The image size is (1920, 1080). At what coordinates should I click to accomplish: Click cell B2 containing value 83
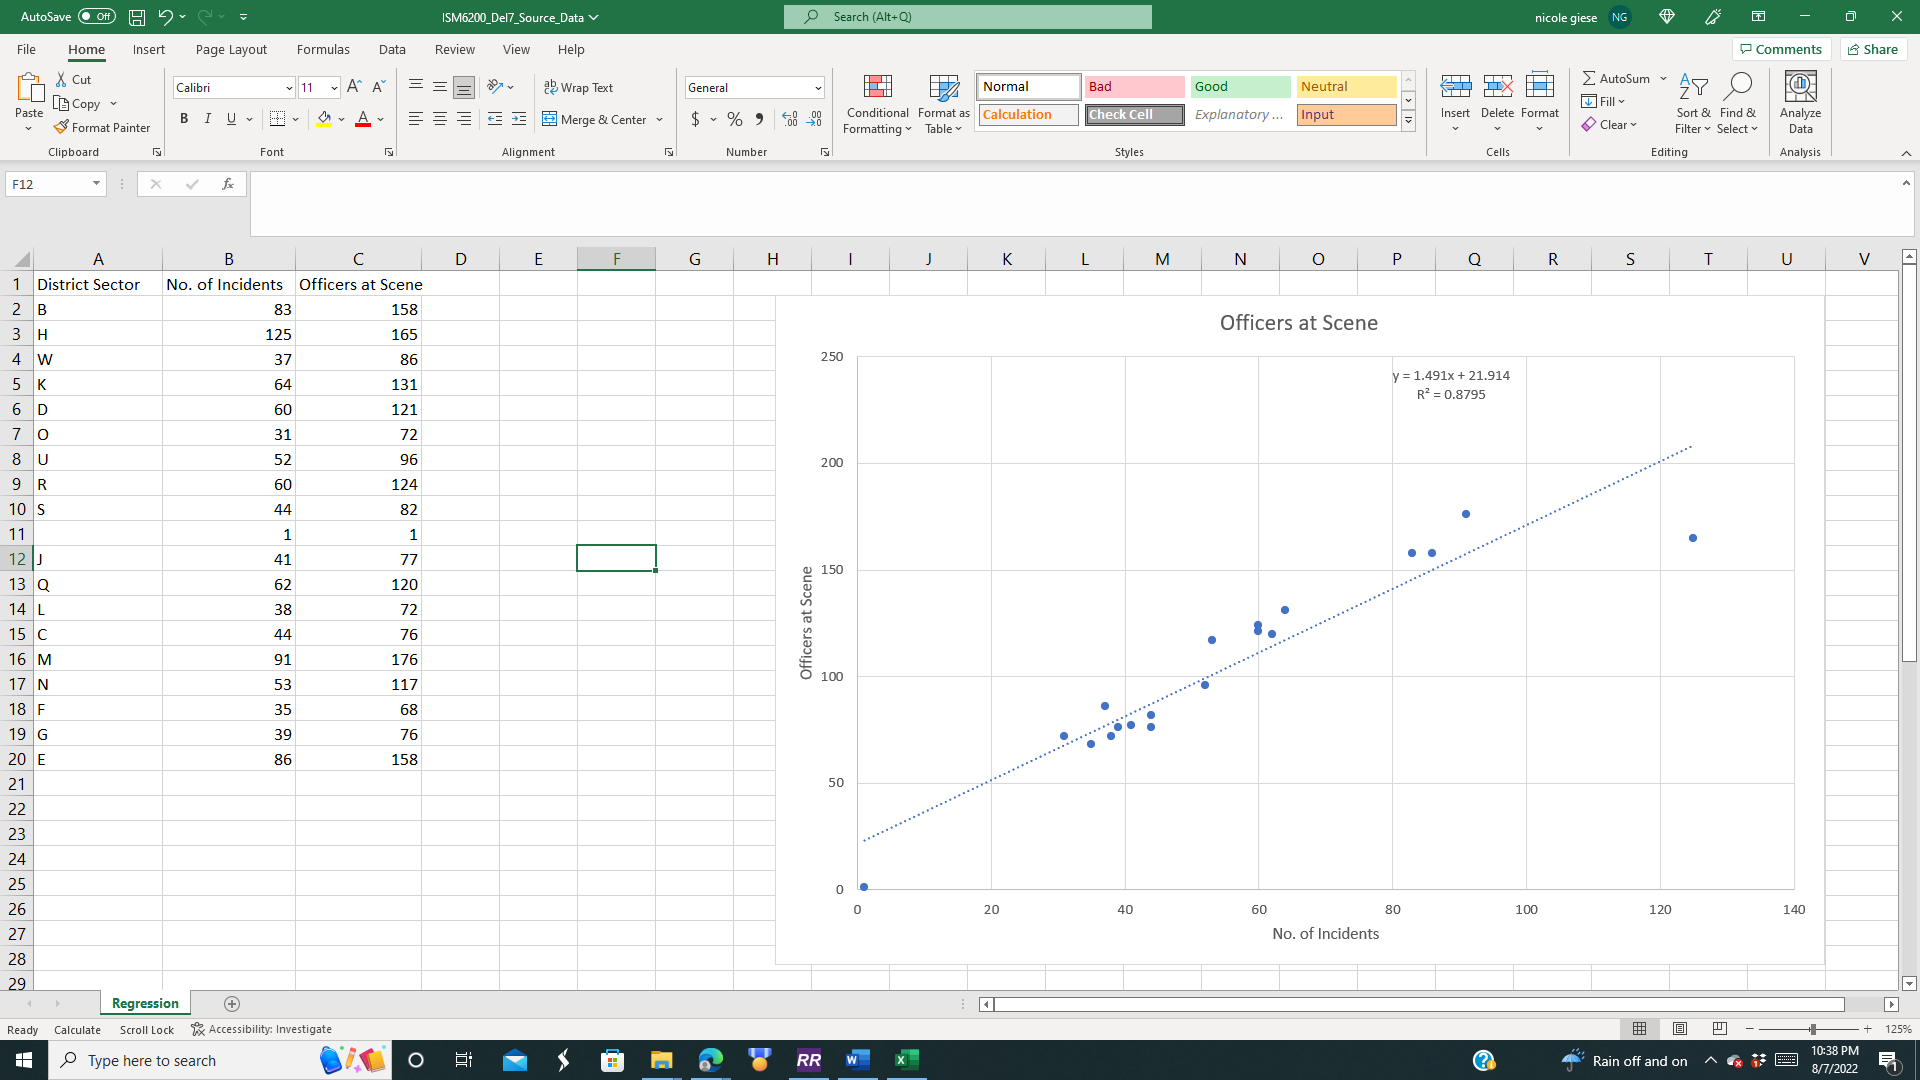(227, 309)
